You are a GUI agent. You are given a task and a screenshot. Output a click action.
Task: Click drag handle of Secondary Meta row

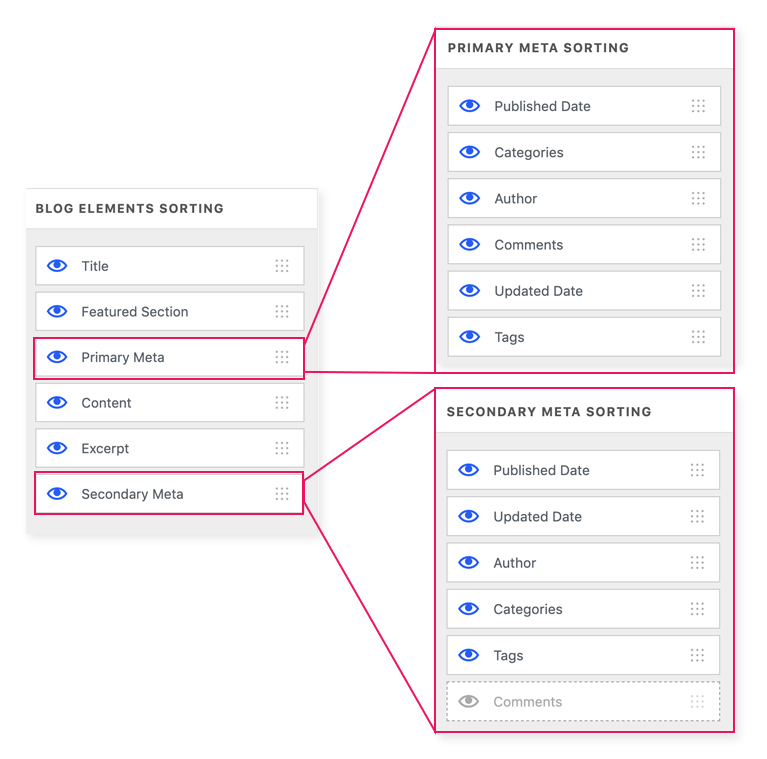point(282,493)
